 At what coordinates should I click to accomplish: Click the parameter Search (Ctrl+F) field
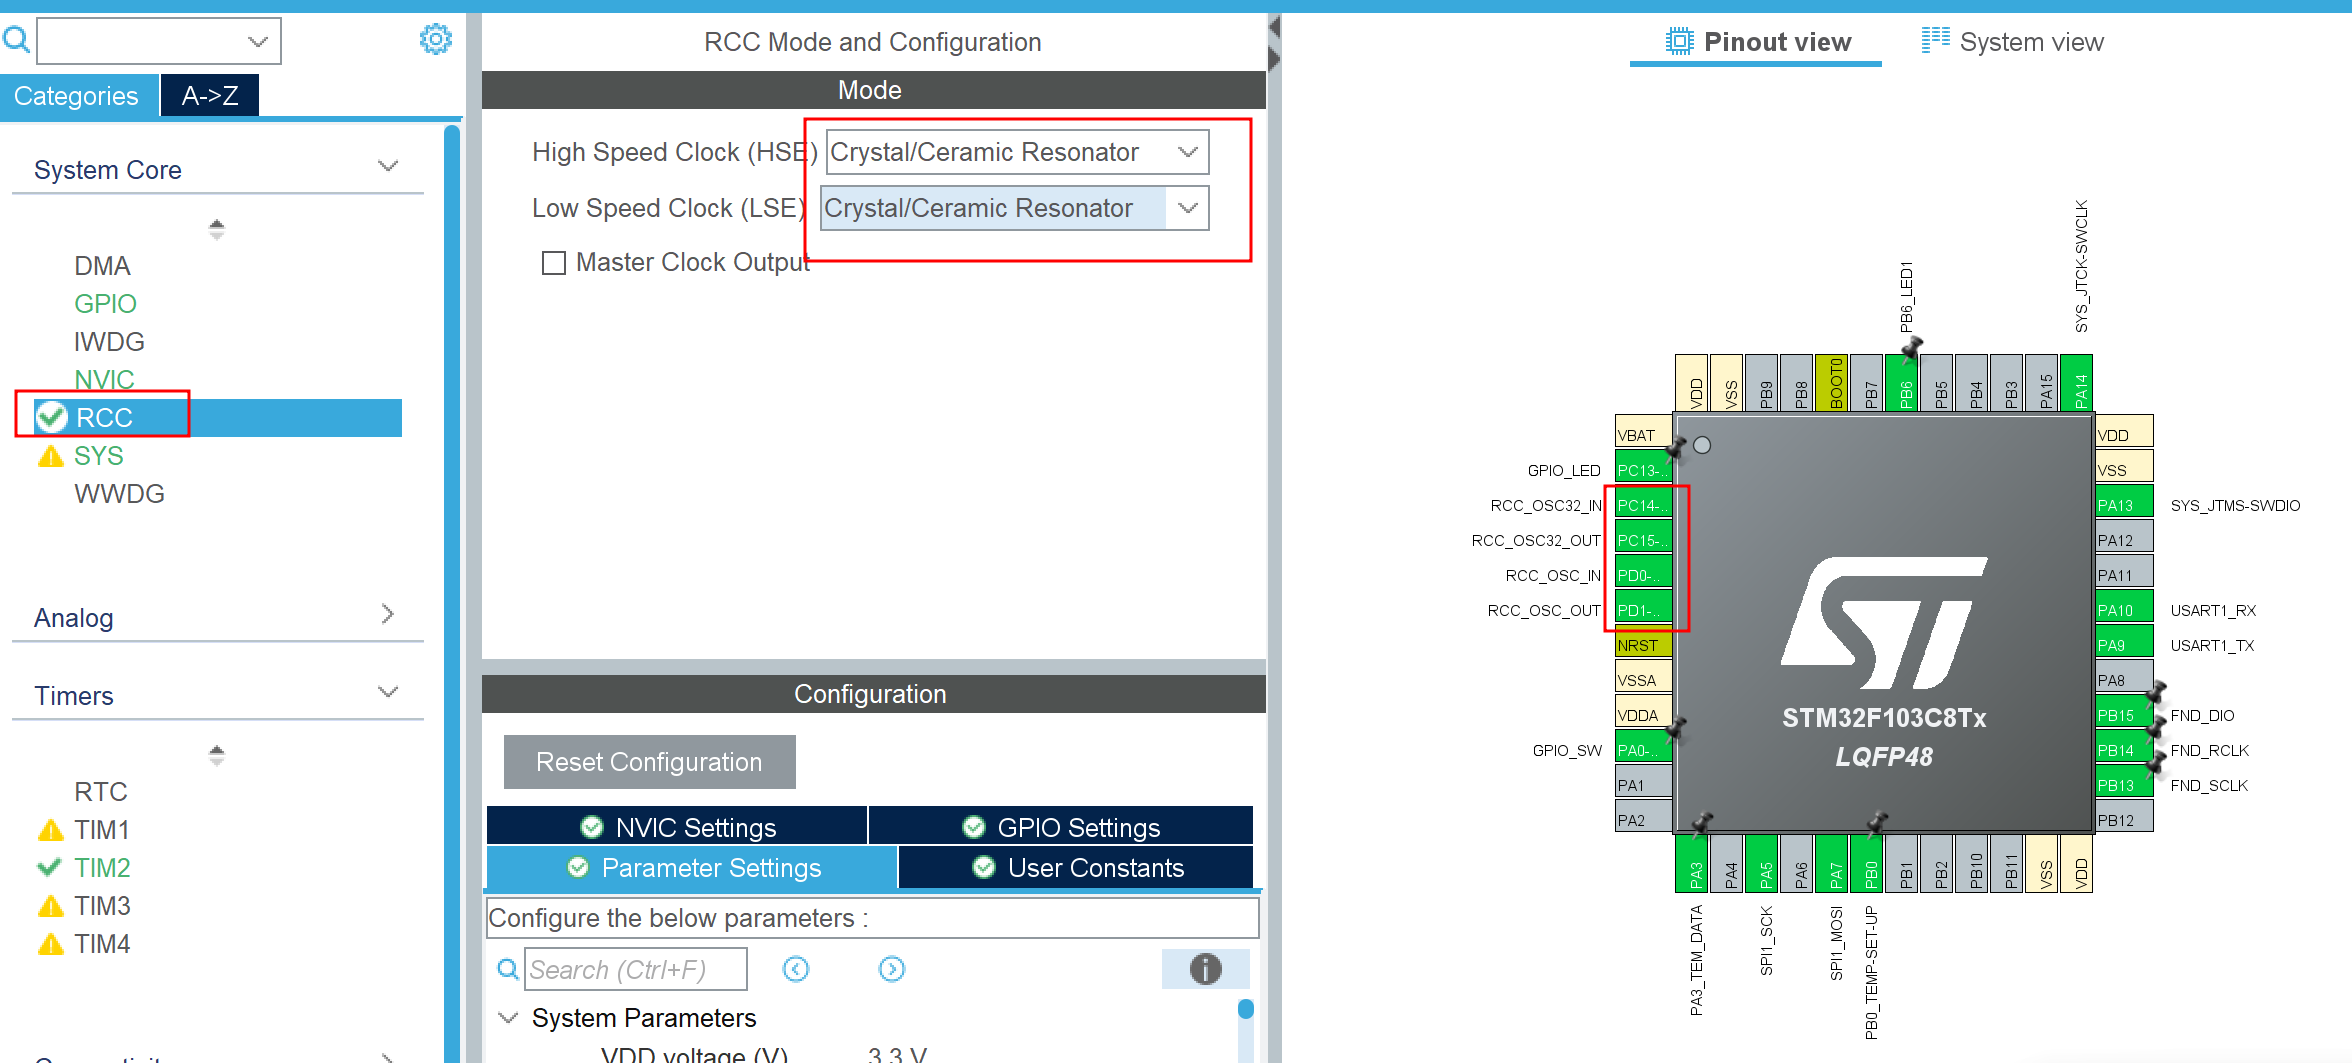click(x=635, y=969)
